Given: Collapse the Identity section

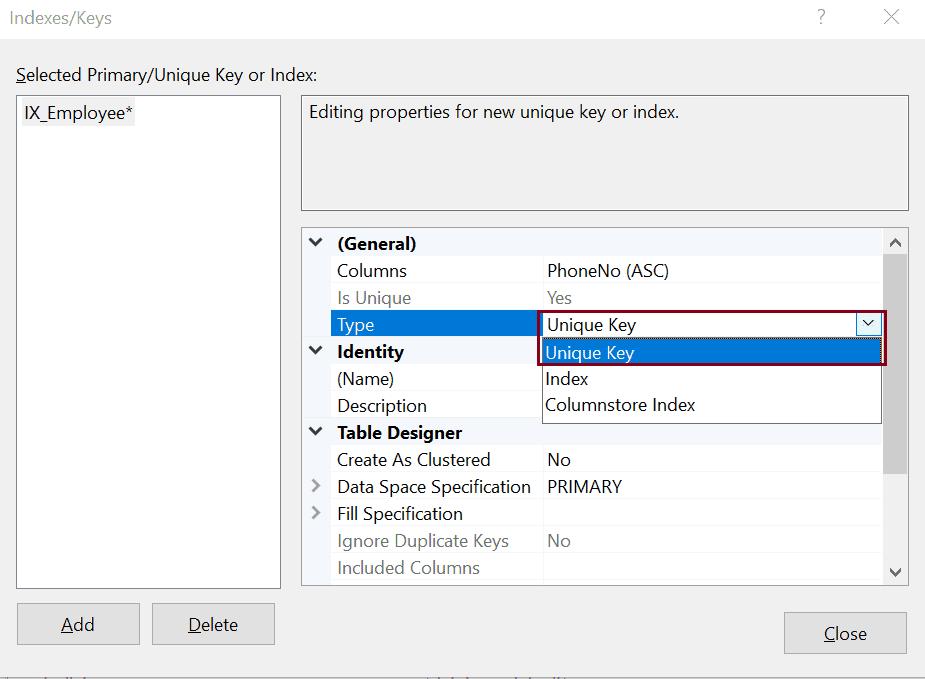Looking at the screenshot, I should click(315, 351).
